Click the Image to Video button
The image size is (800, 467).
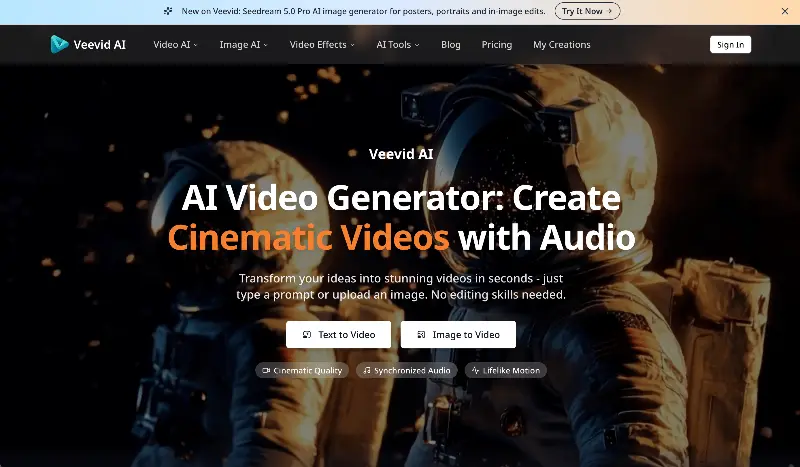458,334
